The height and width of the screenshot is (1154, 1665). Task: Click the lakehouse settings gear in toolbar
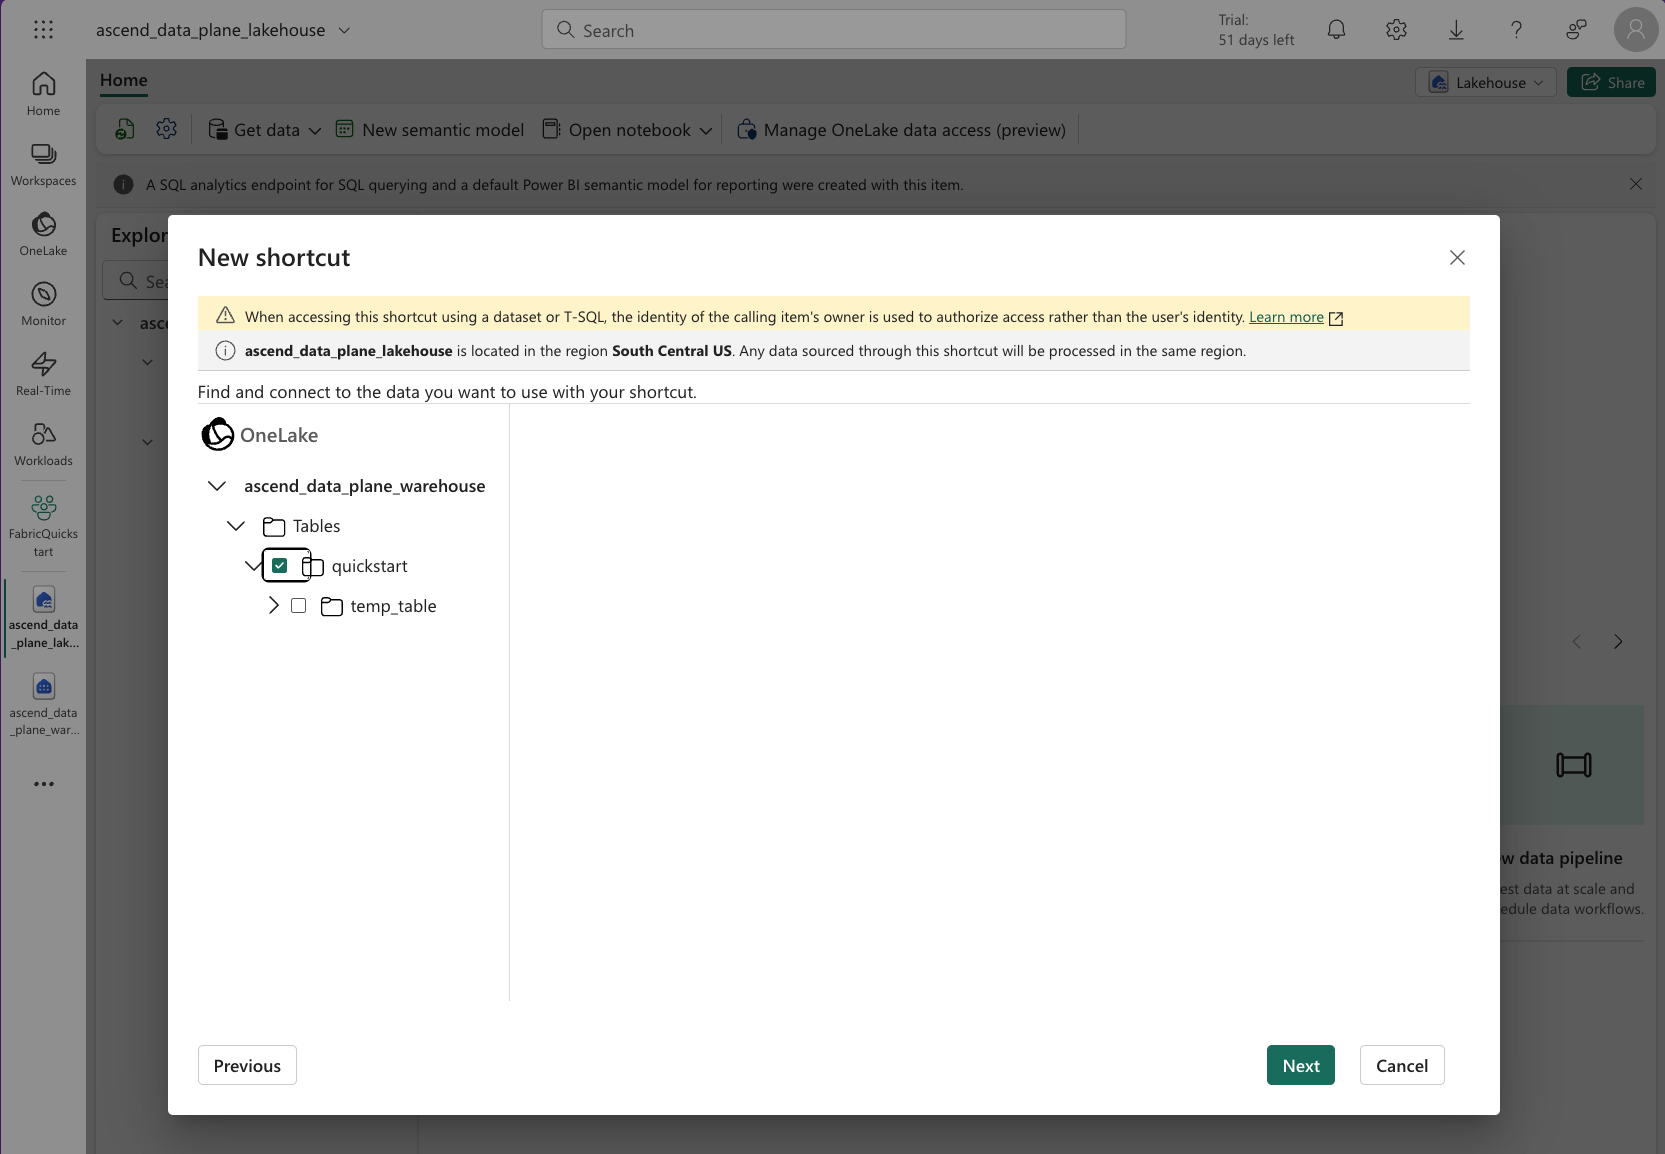click(x=166, y=129)
